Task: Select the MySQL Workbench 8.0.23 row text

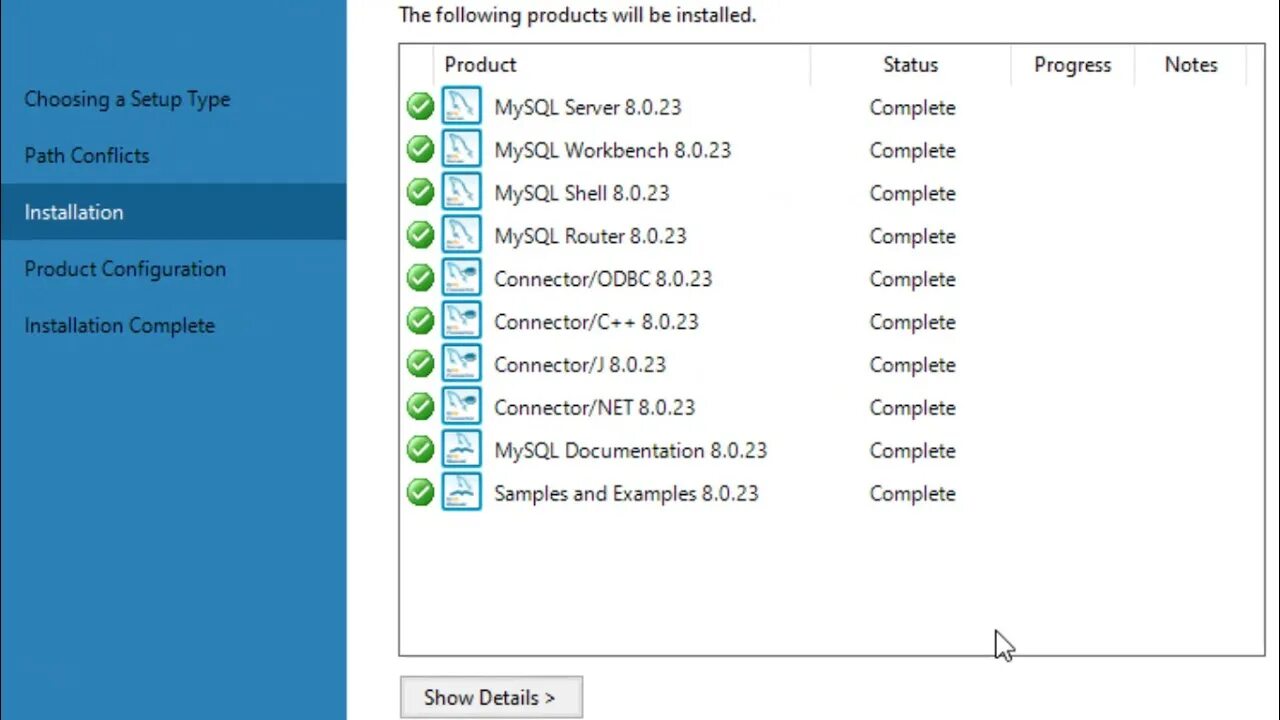Action: [612, 150]
